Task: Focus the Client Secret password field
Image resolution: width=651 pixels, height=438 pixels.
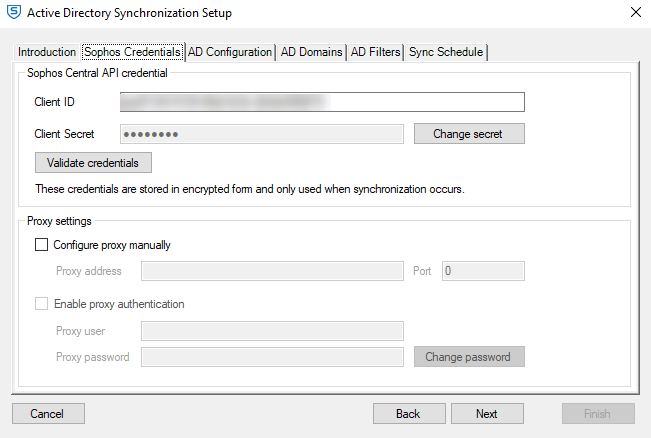Action: coord(262,134)
